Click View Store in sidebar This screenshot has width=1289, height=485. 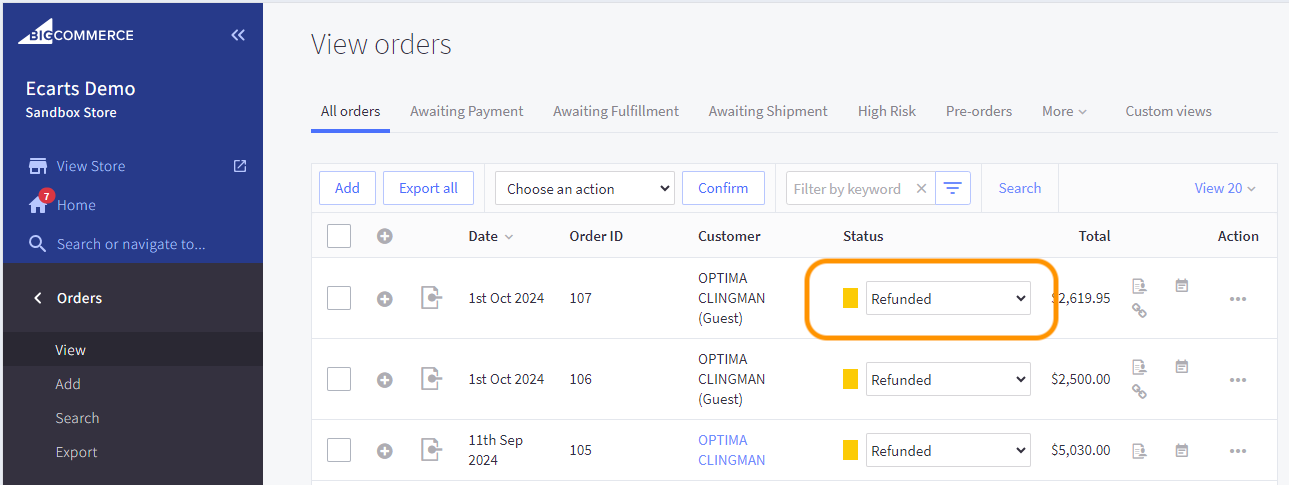tap(91, 166)
